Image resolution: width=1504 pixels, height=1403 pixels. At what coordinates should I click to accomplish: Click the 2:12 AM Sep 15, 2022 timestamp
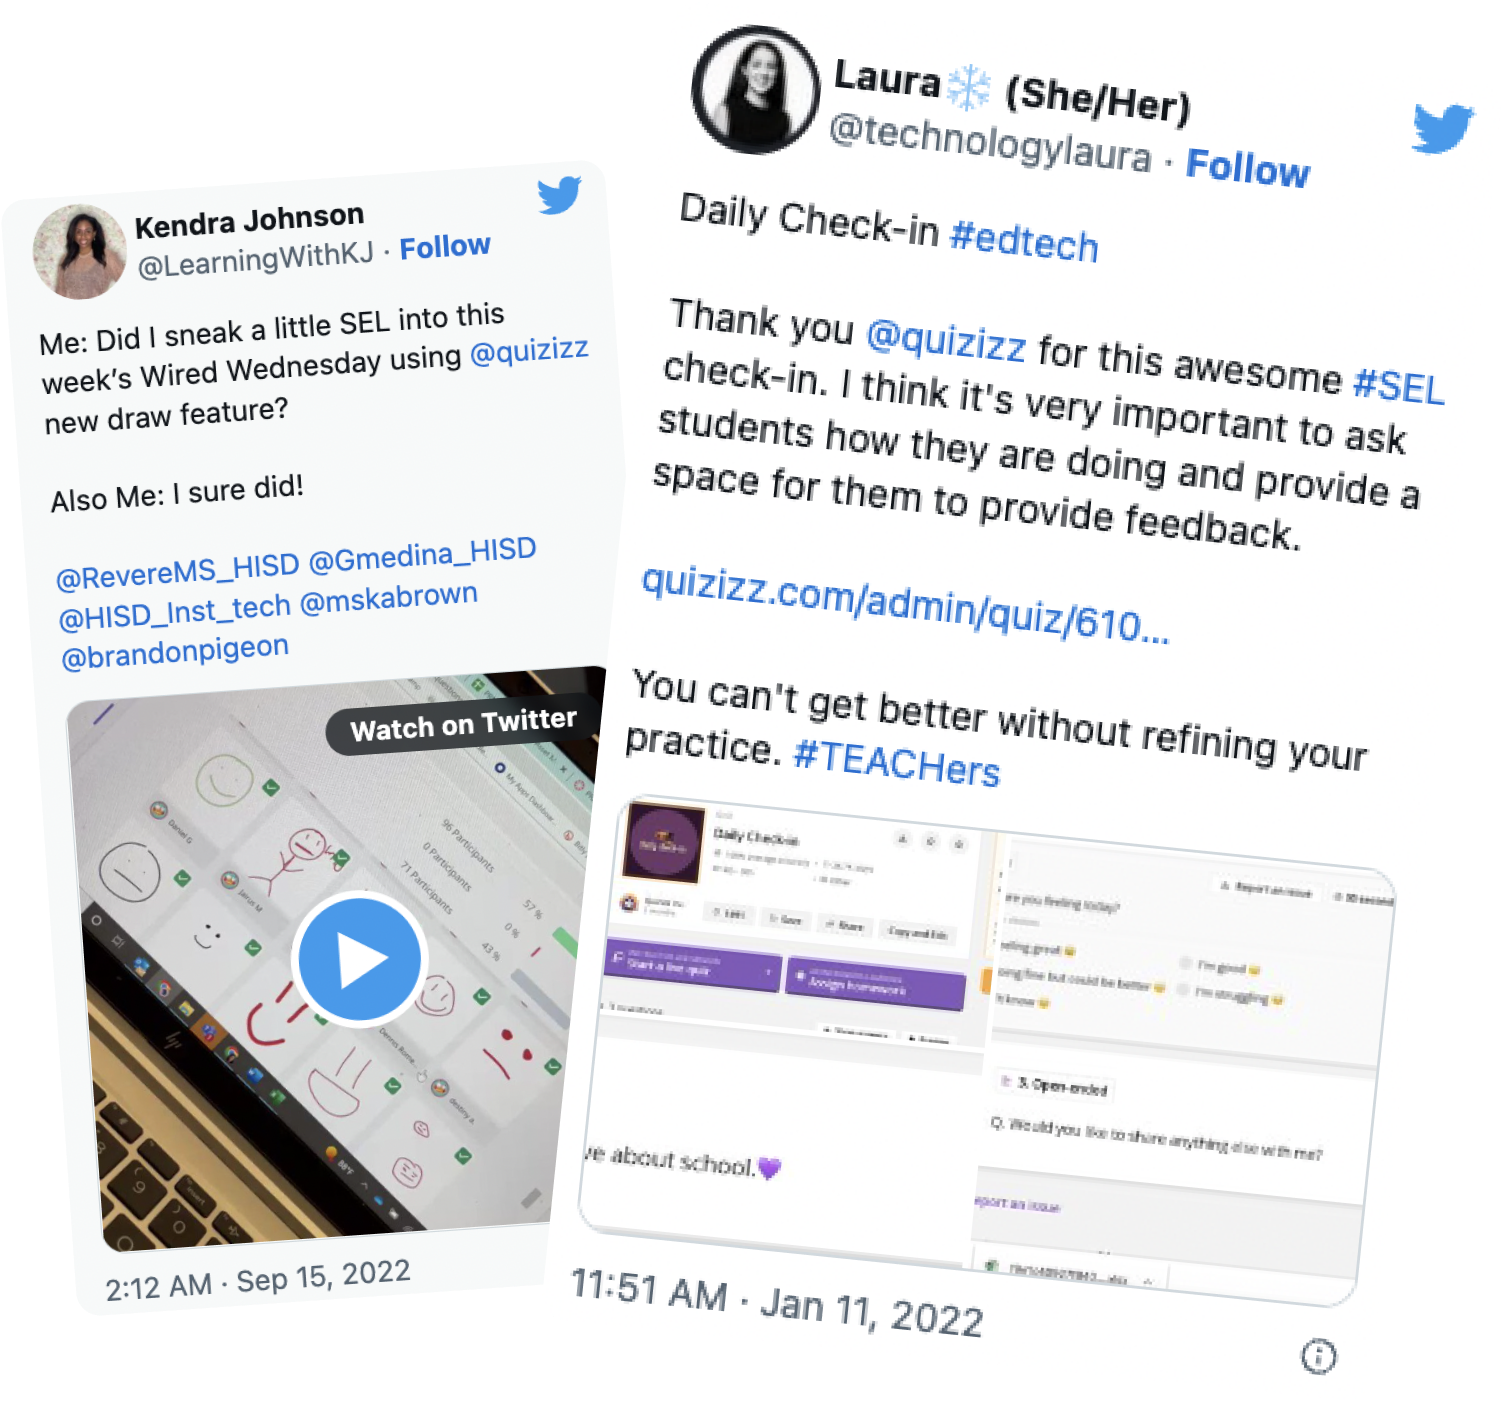(x=258, y=1279)
